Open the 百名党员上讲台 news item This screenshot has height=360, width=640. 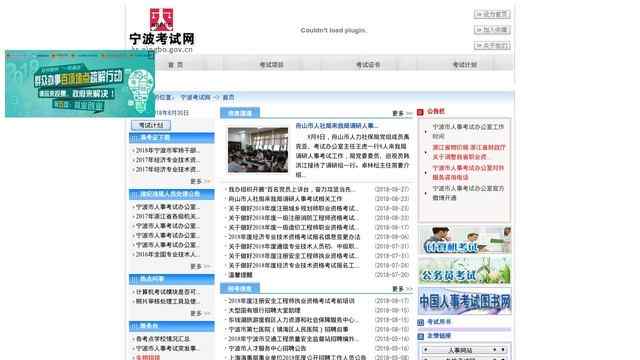pyautogui.click(x=291, y=189)
